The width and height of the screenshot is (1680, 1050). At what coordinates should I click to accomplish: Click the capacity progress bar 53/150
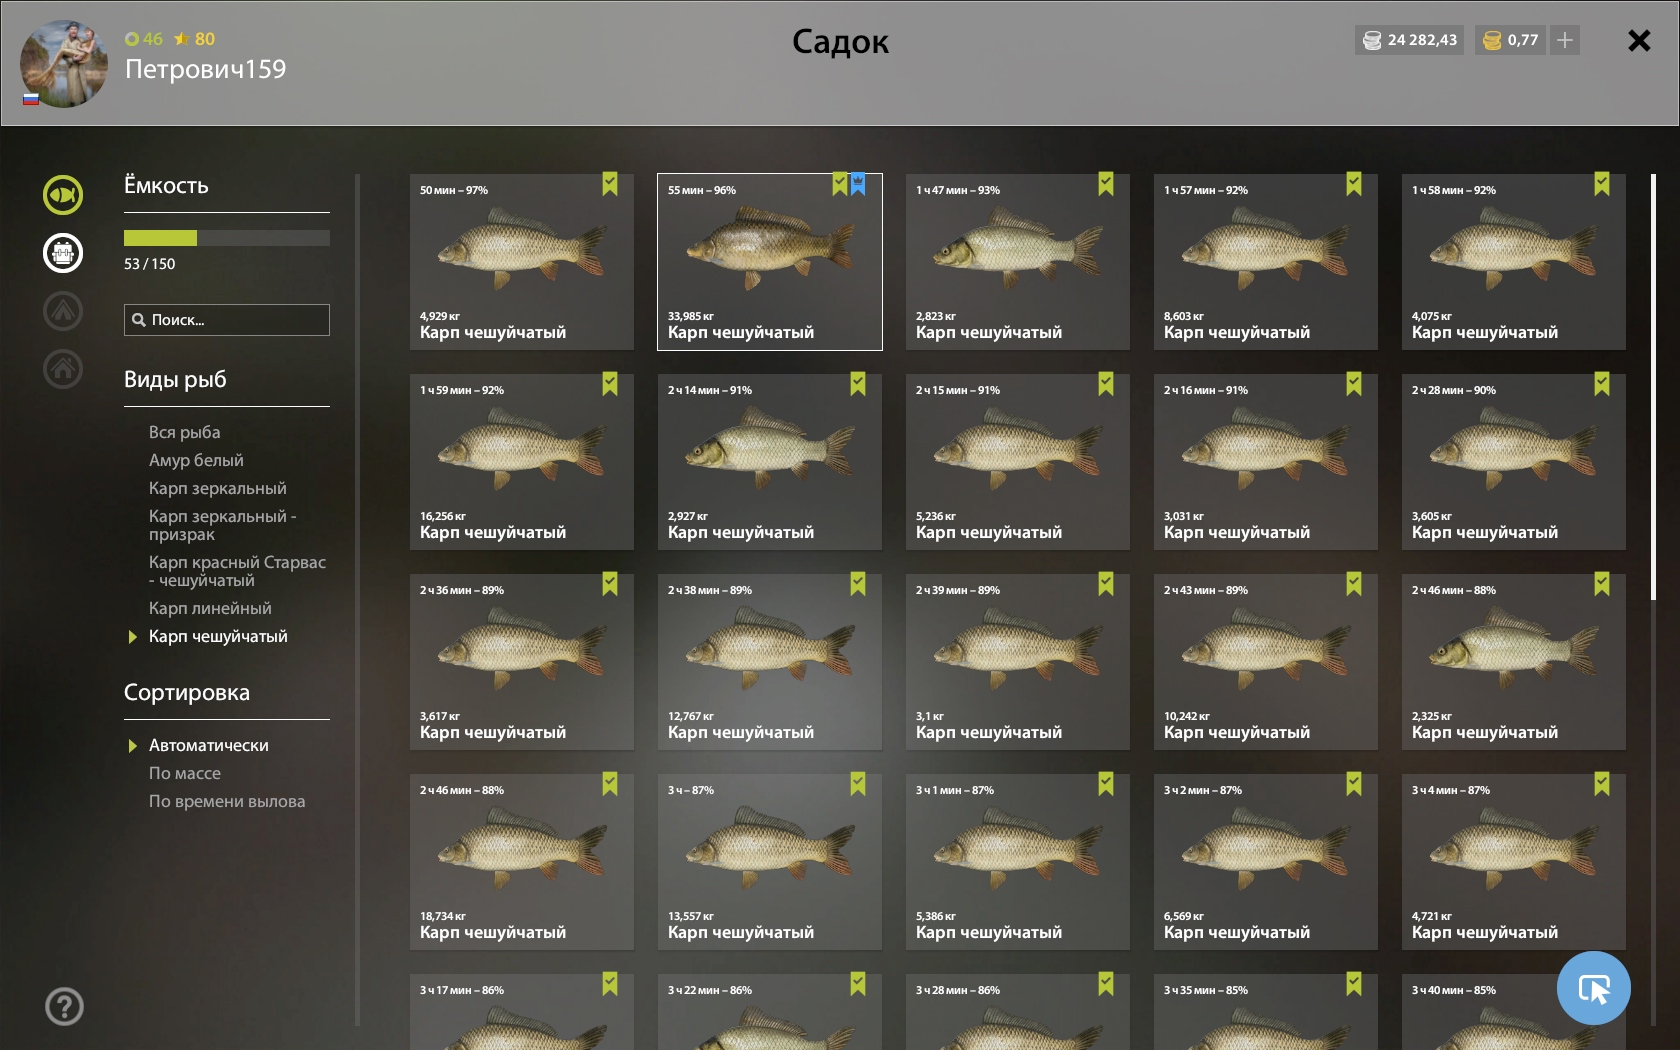click(x=227, y=238)
